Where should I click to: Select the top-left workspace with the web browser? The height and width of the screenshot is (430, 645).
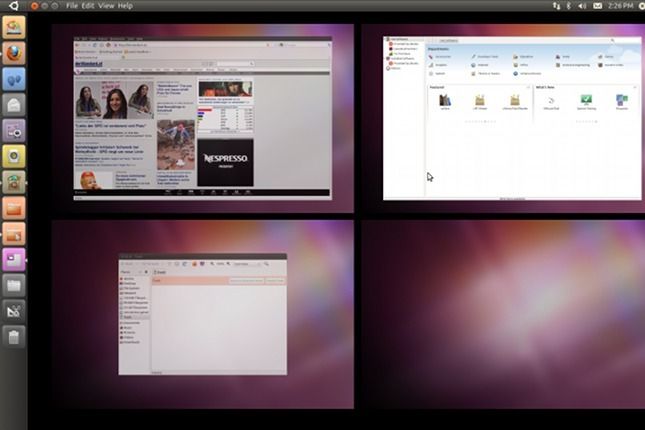tap(202, 117)
